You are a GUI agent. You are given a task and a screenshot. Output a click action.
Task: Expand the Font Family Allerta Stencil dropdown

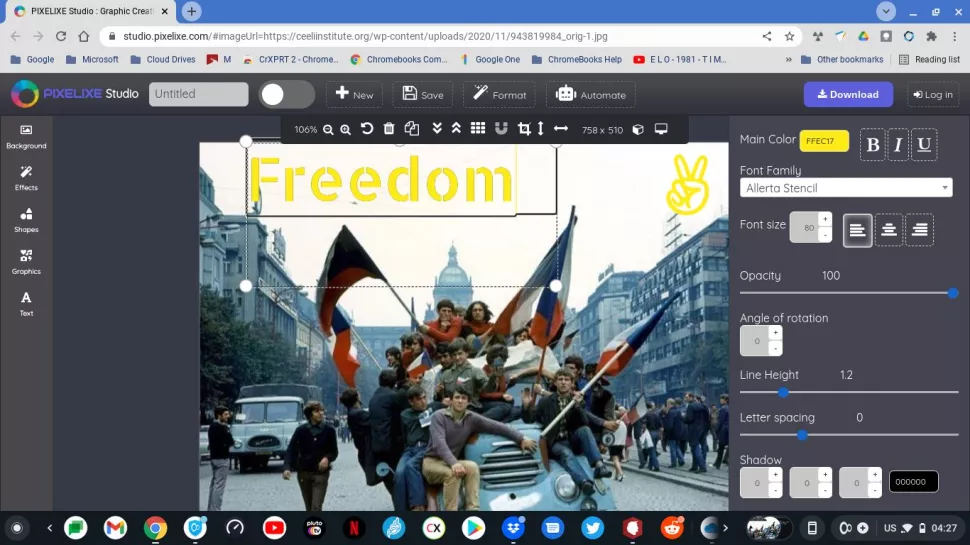pyautogui.click(x=846, y=187)
